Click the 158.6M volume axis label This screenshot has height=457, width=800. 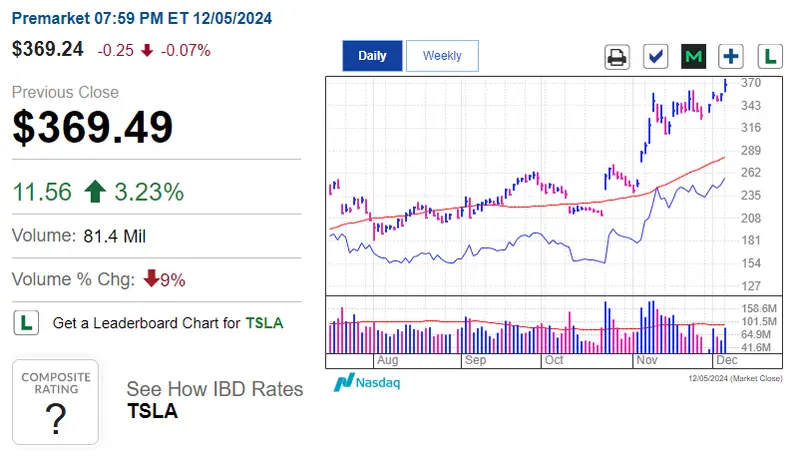759,309
